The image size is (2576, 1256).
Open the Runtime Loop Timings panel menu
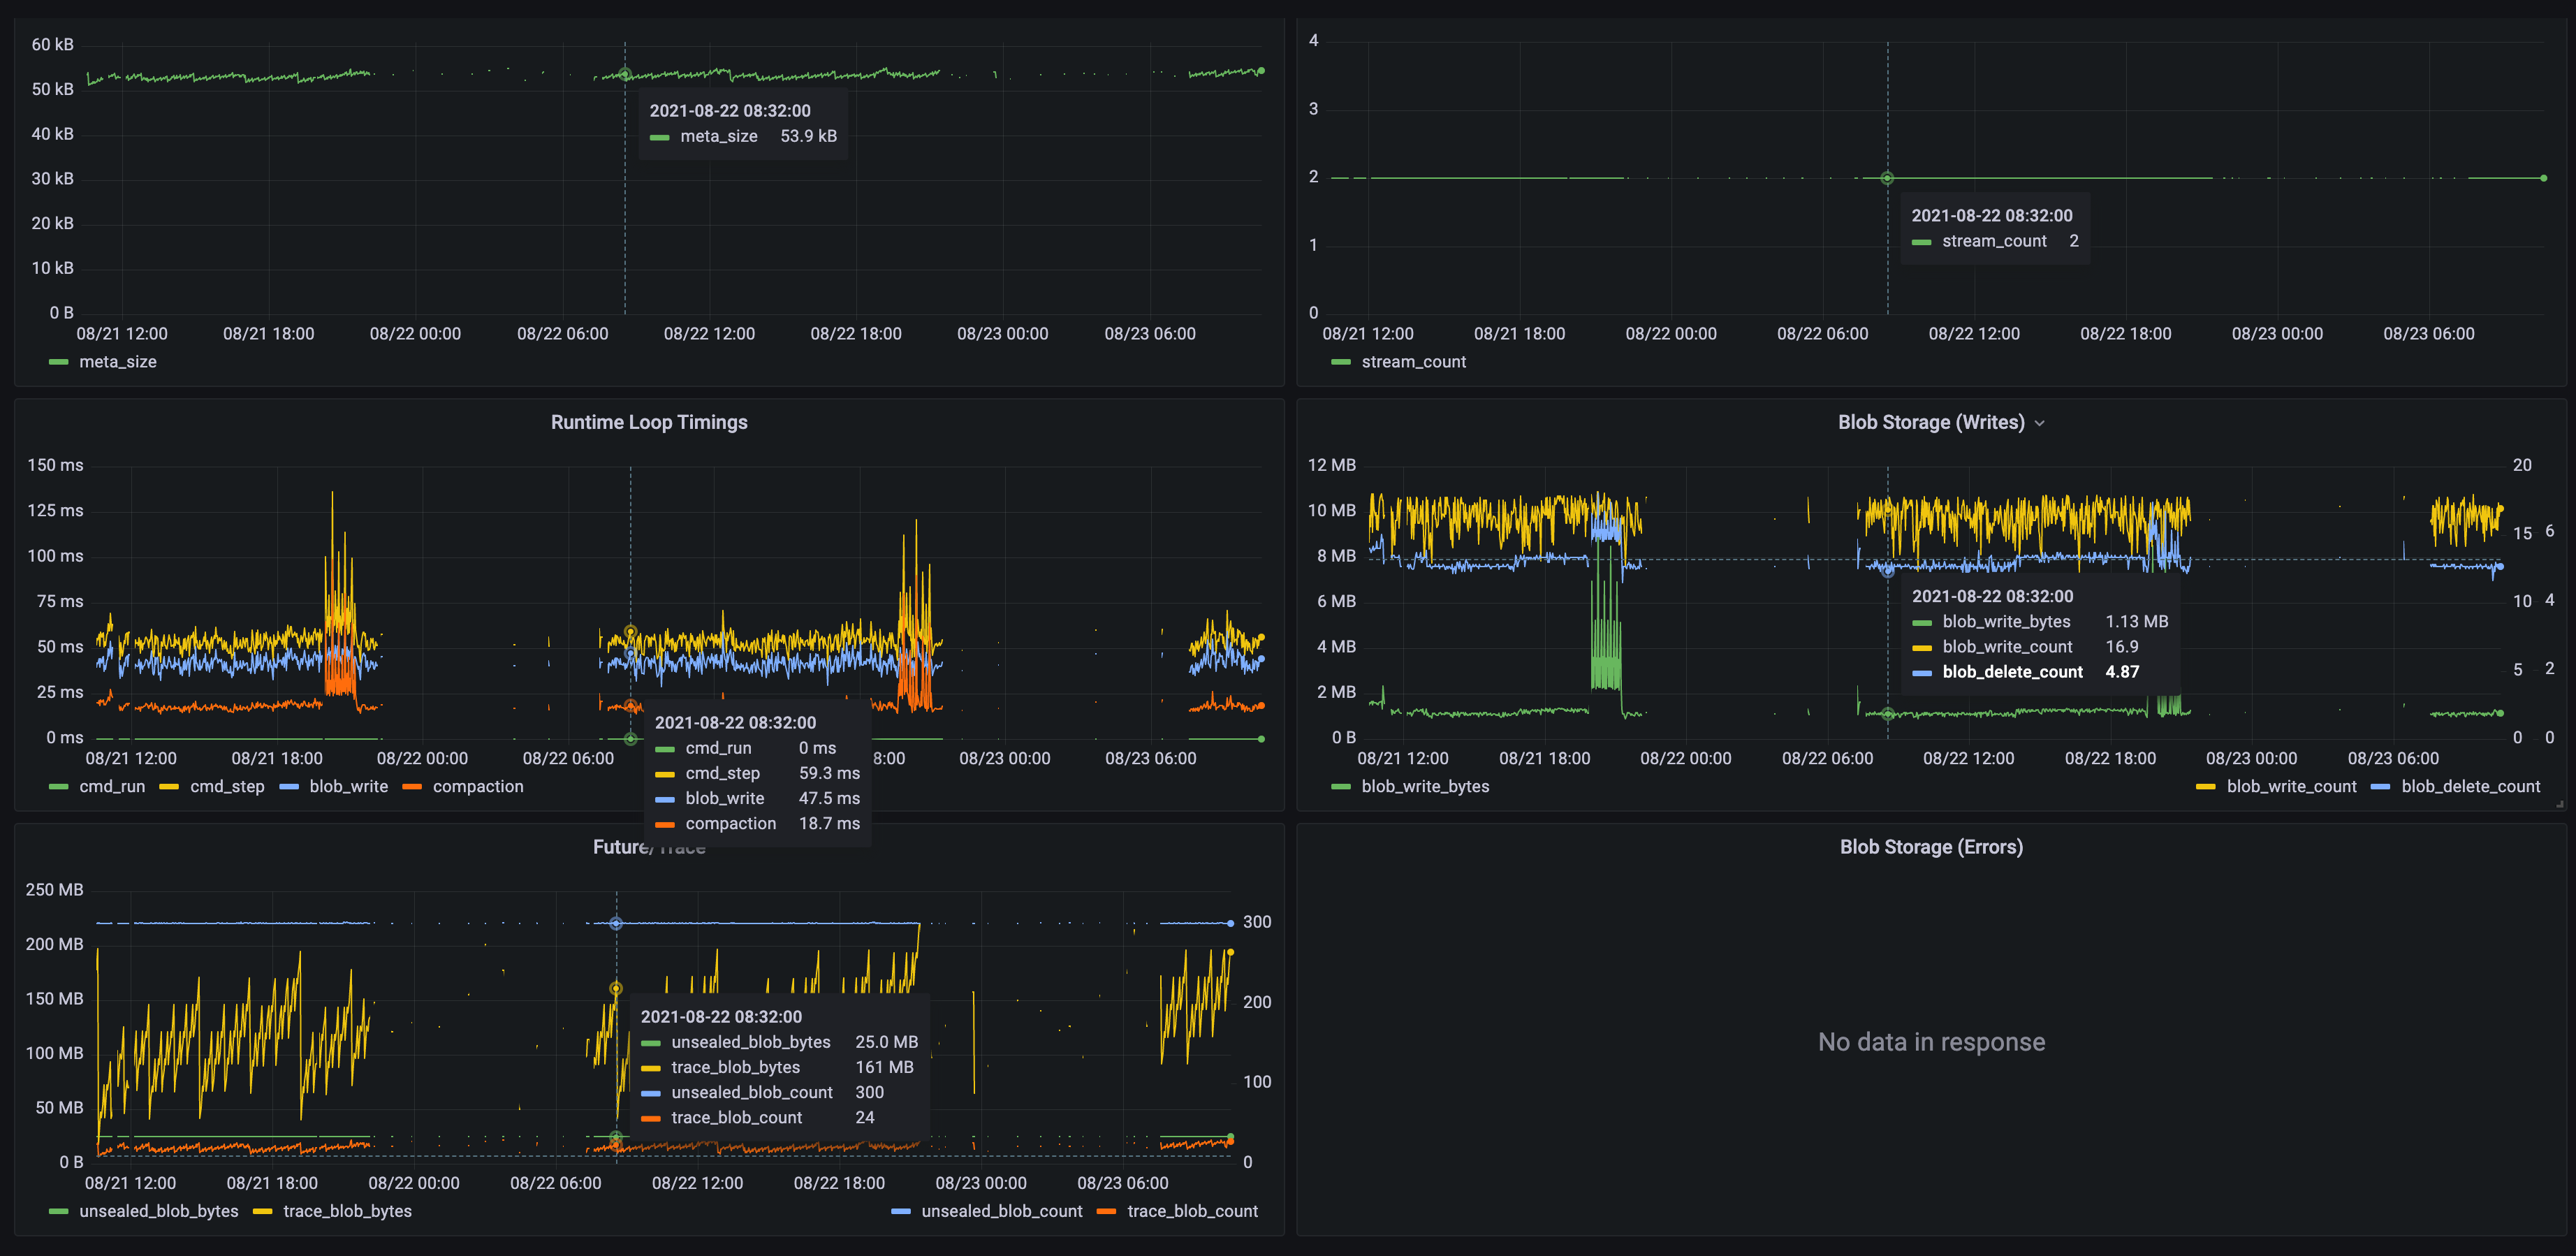(x=649, y=422)
